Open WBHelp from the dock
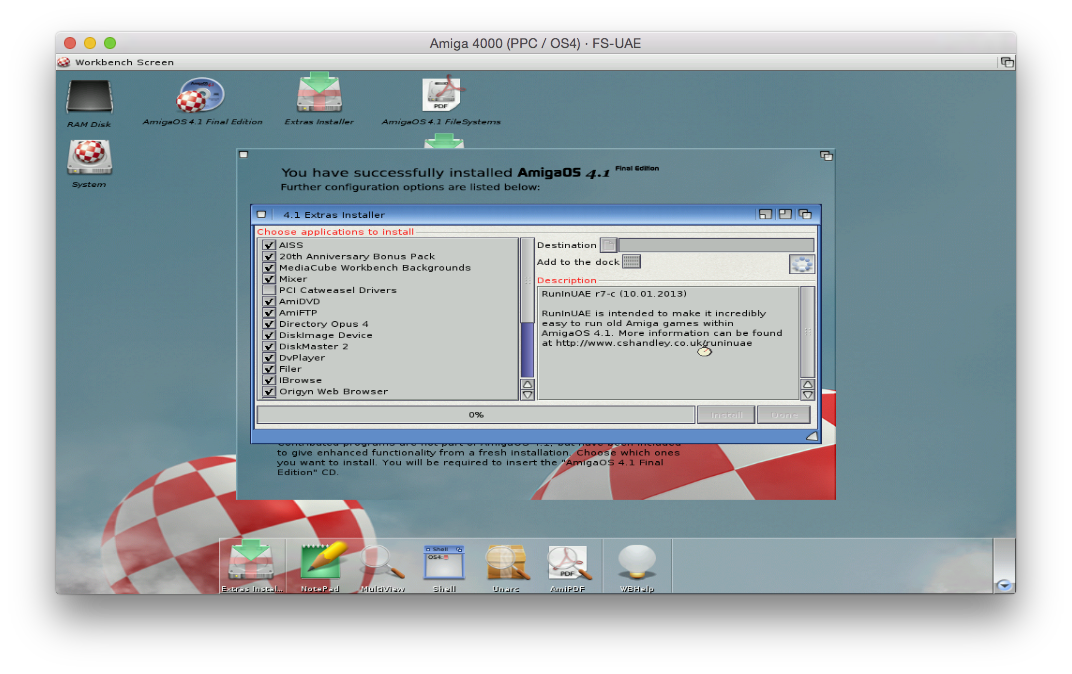The height and width of the screenshot is (674, 1072). click(637, 567)
